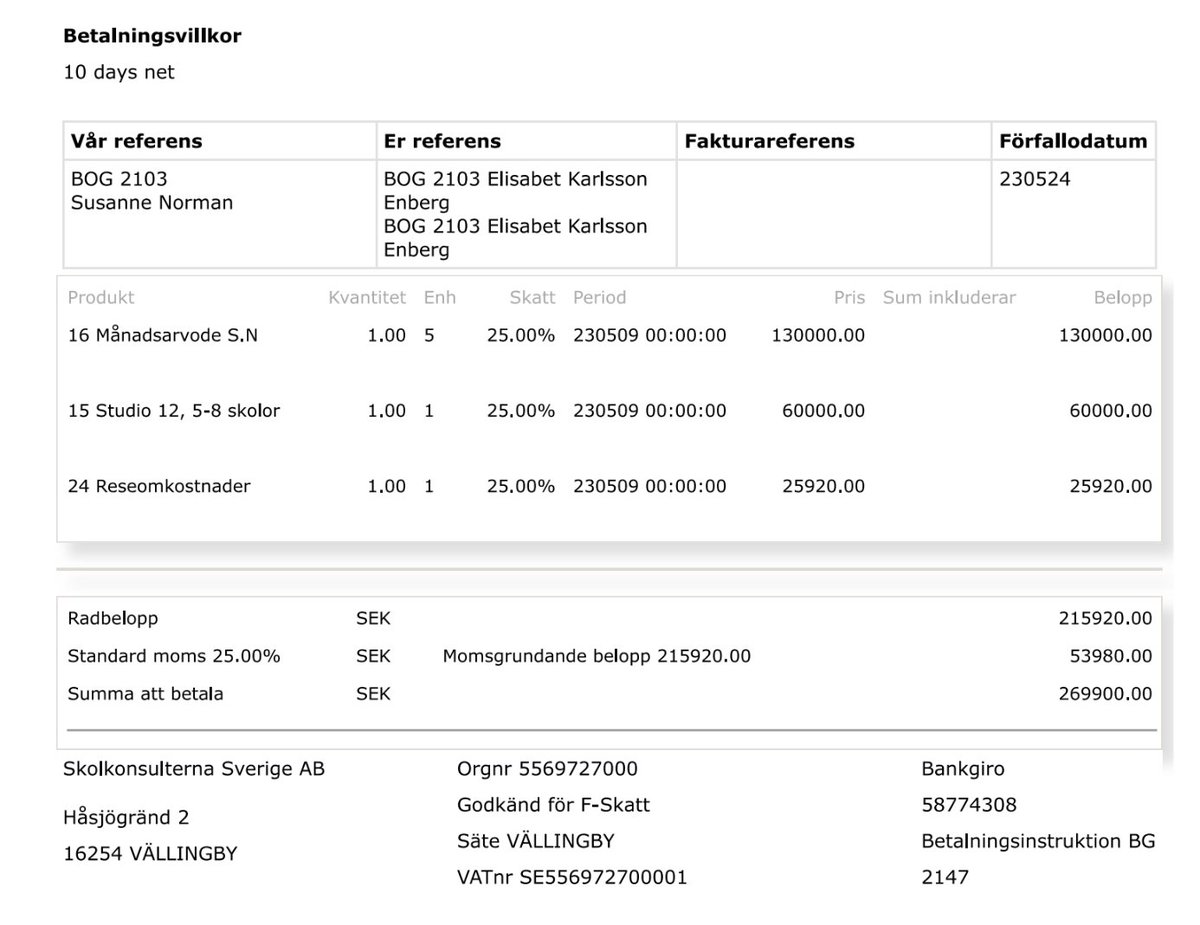The image size is (1200, 925).
Task: Click the Bankgiro label
Action: coord(963,769)
